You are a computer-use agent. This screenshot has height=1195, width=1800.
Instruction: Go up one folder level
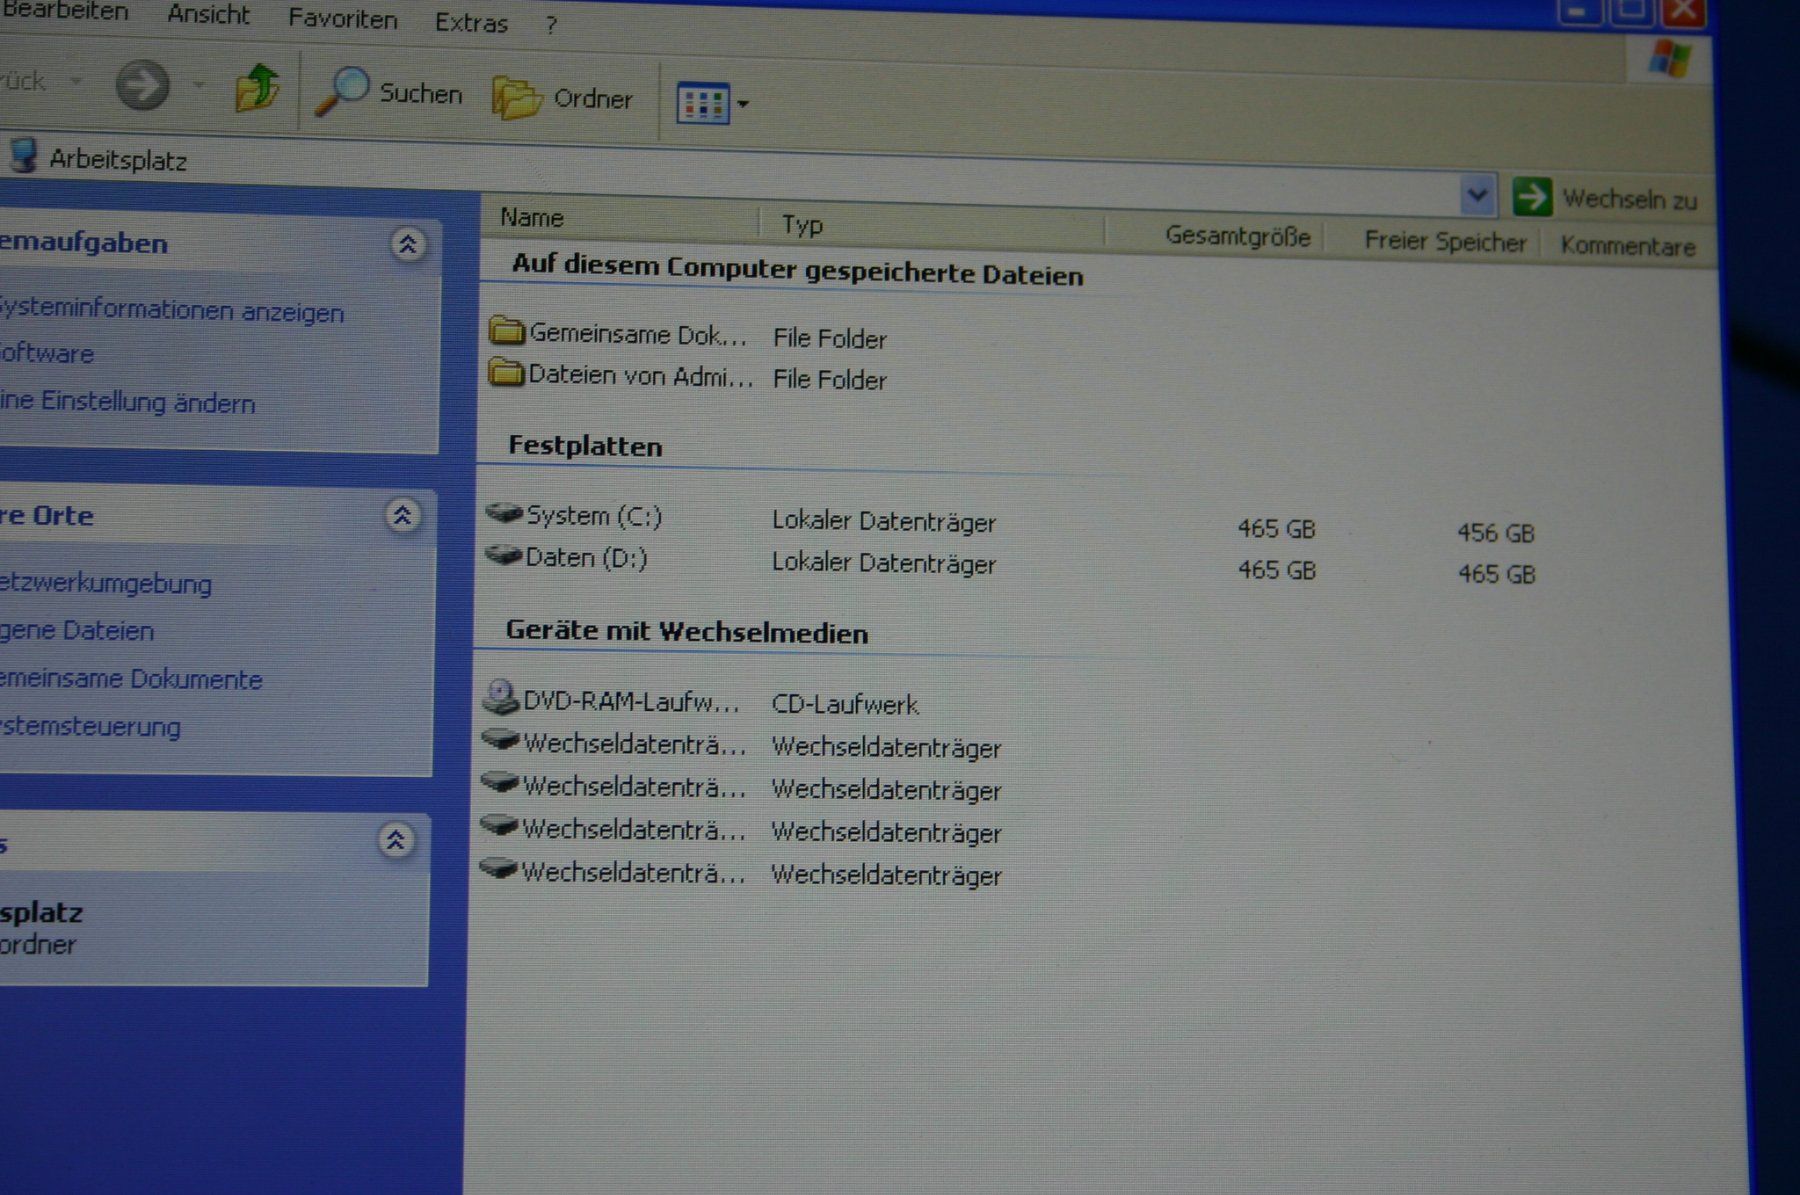[x=257, y=89]
